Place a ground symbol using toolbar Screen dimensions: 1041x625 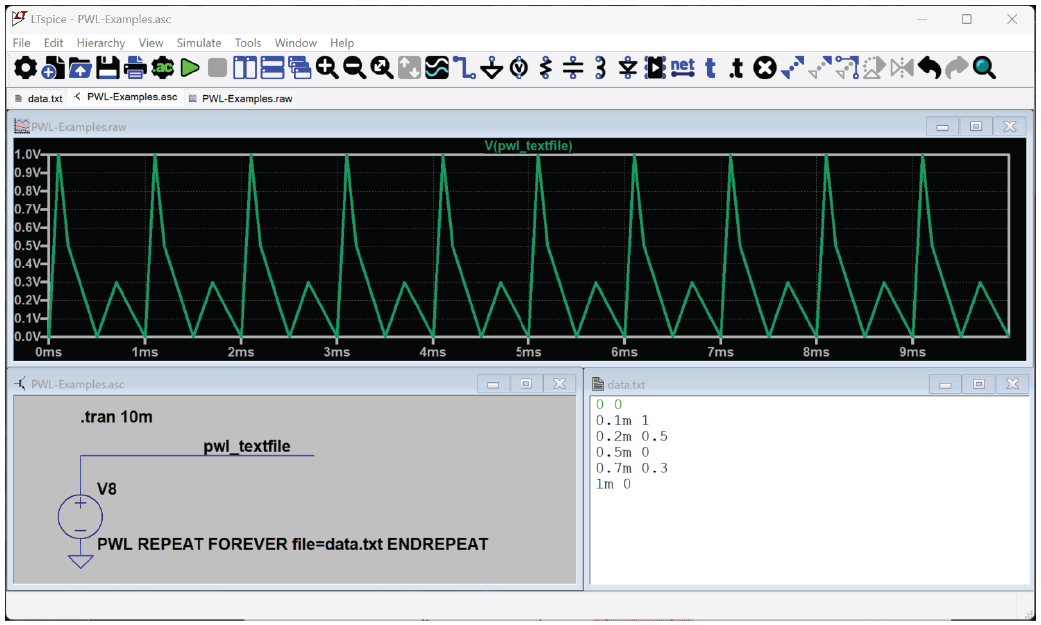[x=491, y=68]
